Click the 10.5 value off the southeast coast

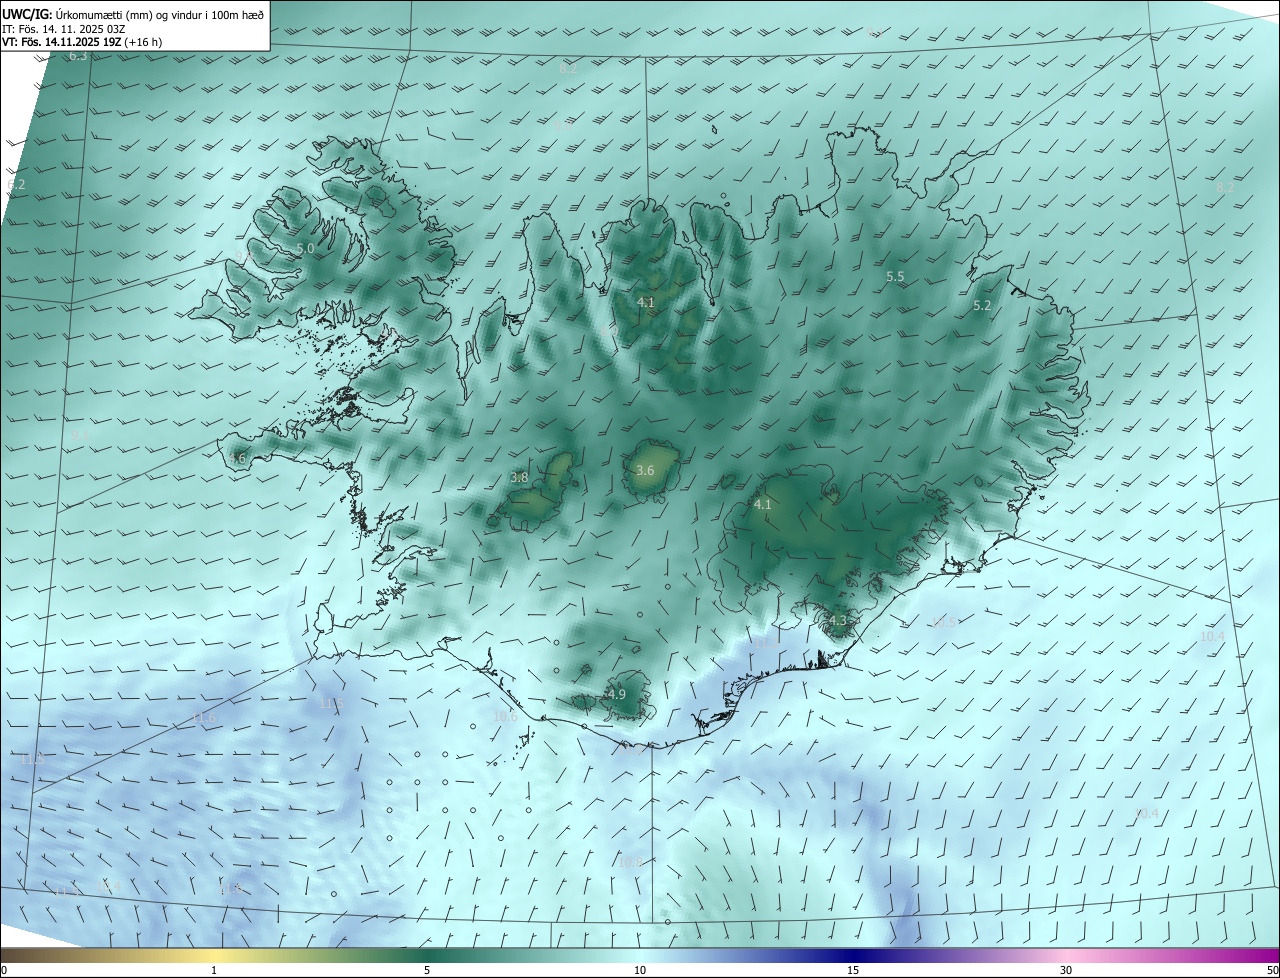click(944, 622)
